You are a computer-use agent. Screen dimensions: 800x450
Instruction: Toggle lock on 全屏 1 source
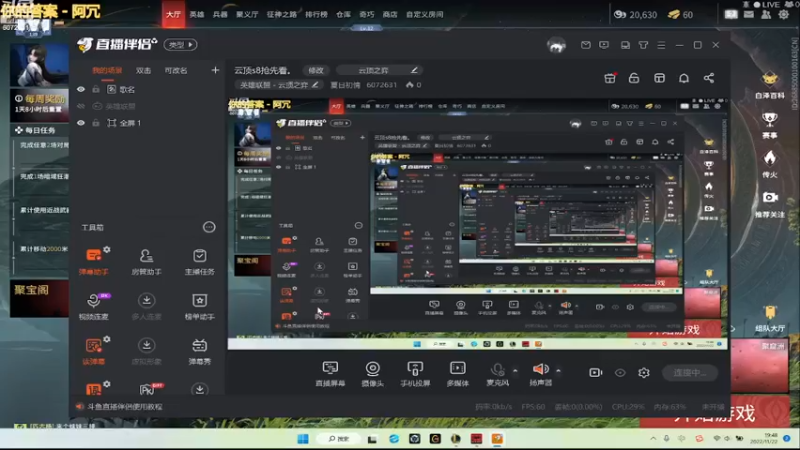tap(95, 123)
